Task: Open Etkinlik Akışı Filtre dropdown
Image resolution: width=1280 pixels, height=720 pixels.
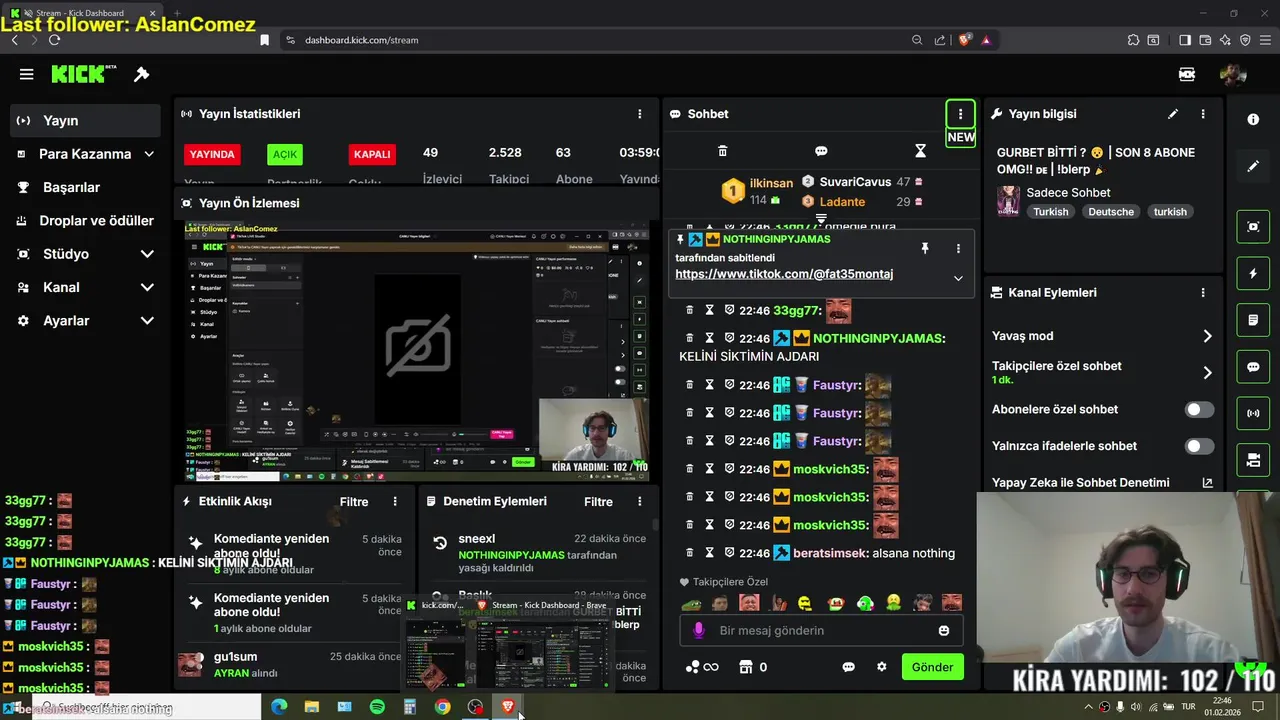Action: [x=354, y=502]
